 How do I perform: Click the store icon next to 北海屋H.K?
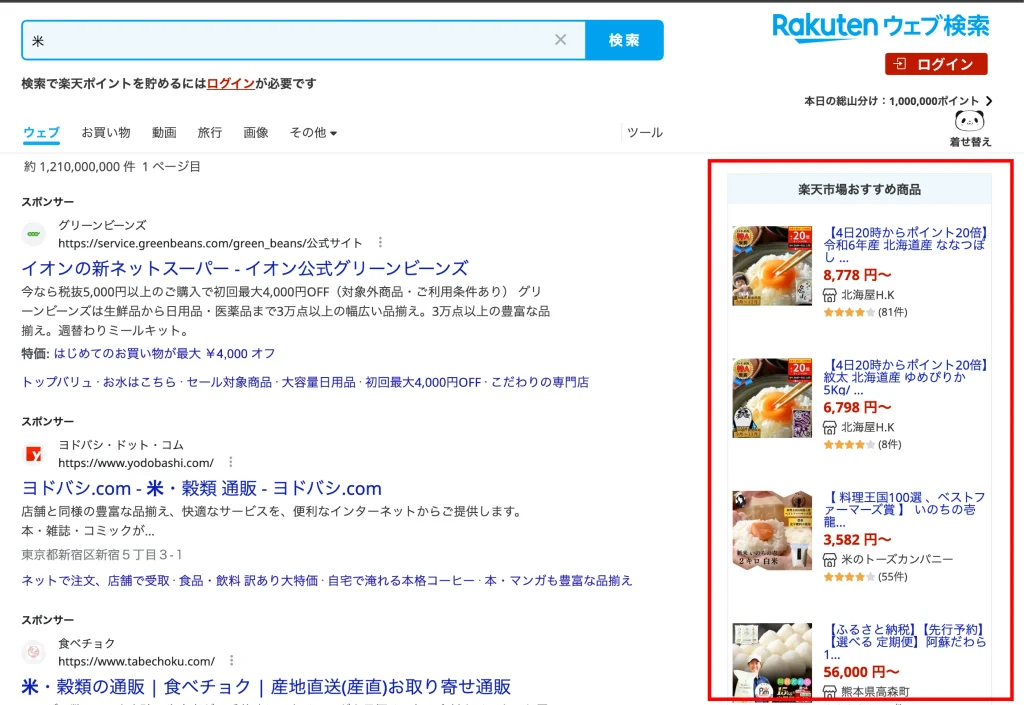(830, 296)
